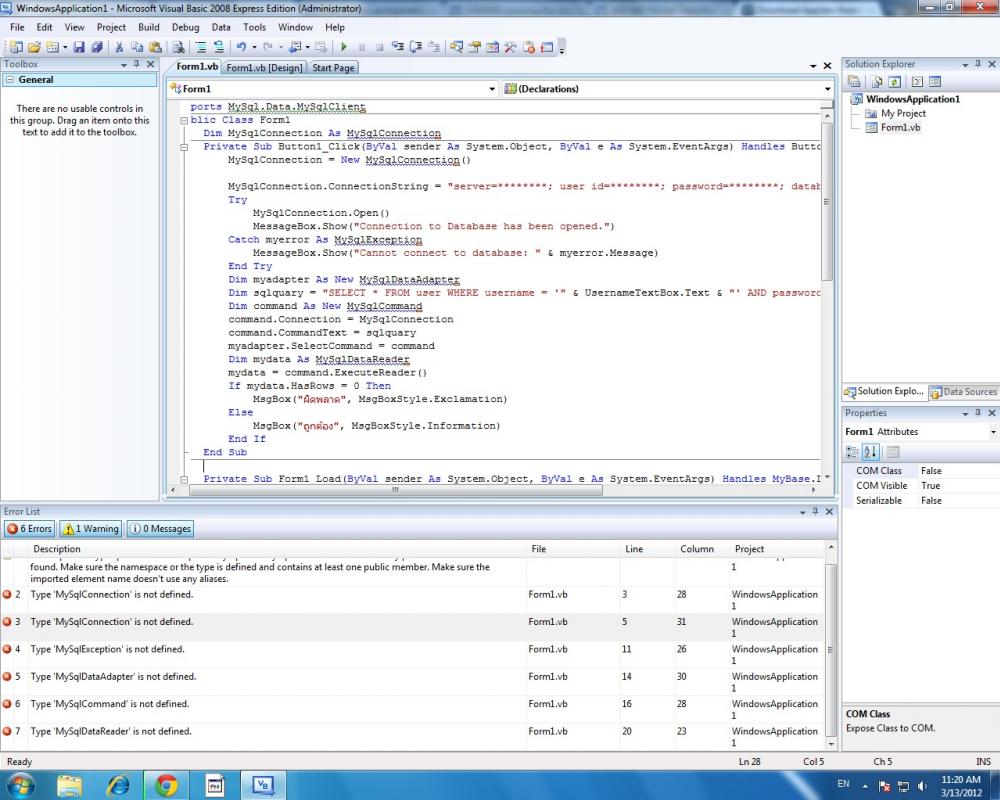Click Show All Files in Solution Explorer
Image resolution: width=1000 pixels, height=800 pixels.
(877, 82)
